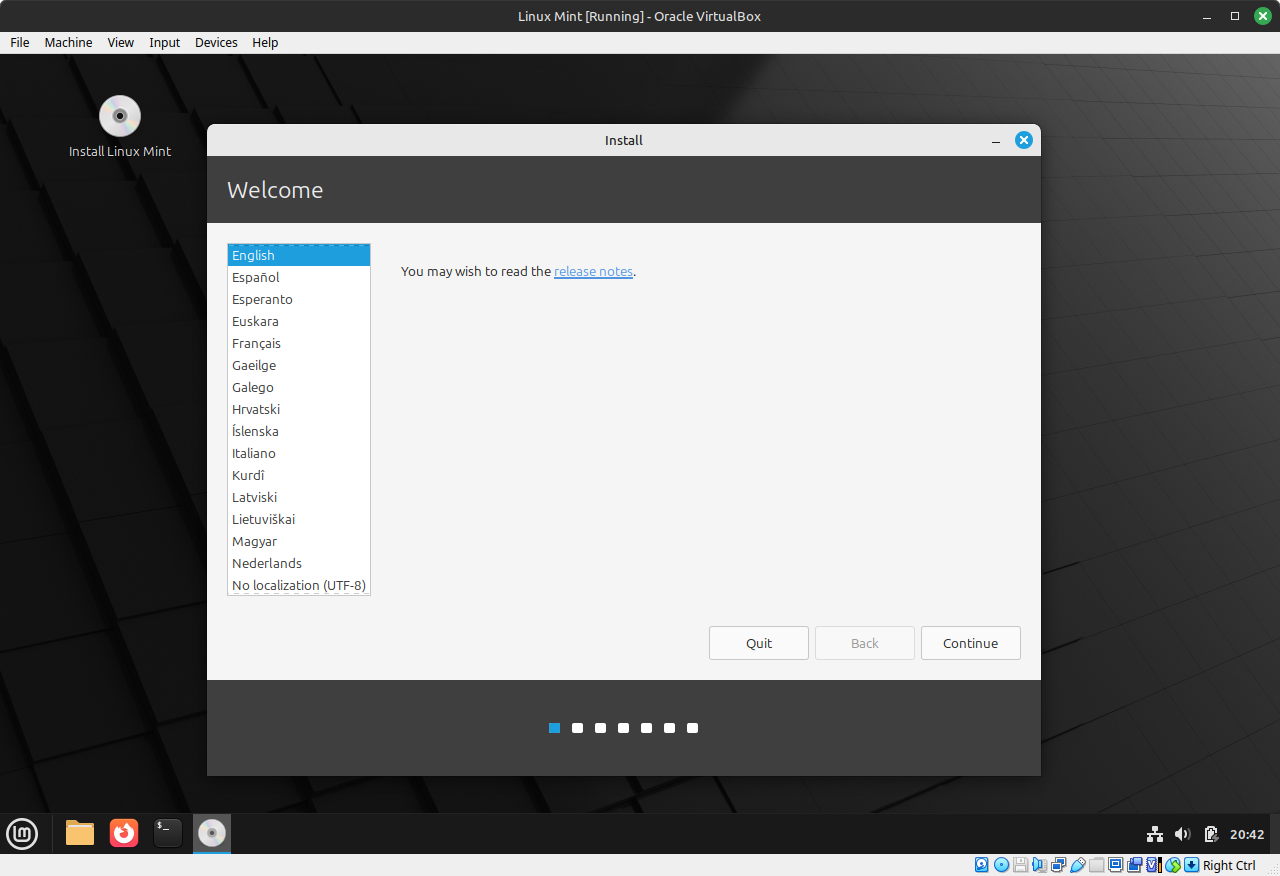Open the Install Linux Mint desktop icon
Screen dimensions: 1280x876
tap(120, 127)
